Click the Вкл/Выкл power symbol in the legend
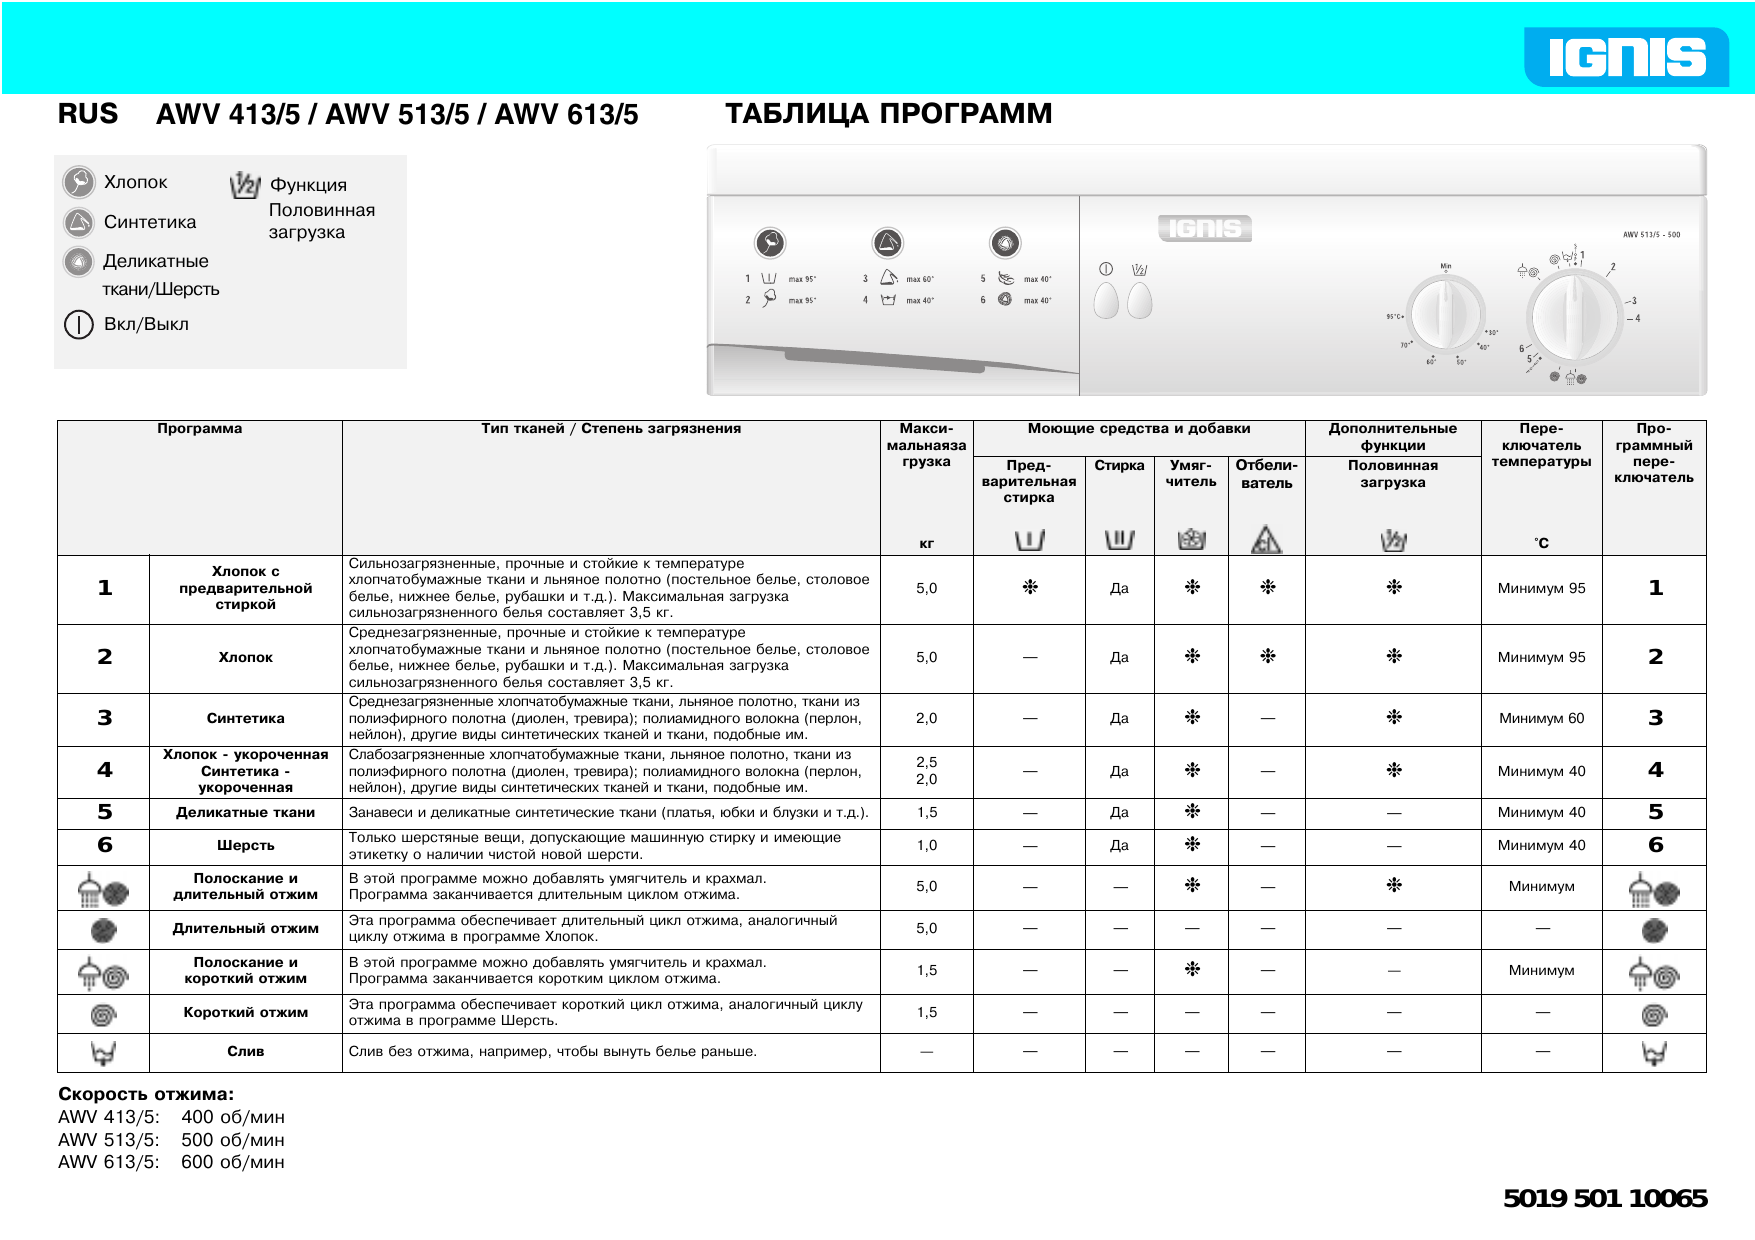 coord(78,325)
